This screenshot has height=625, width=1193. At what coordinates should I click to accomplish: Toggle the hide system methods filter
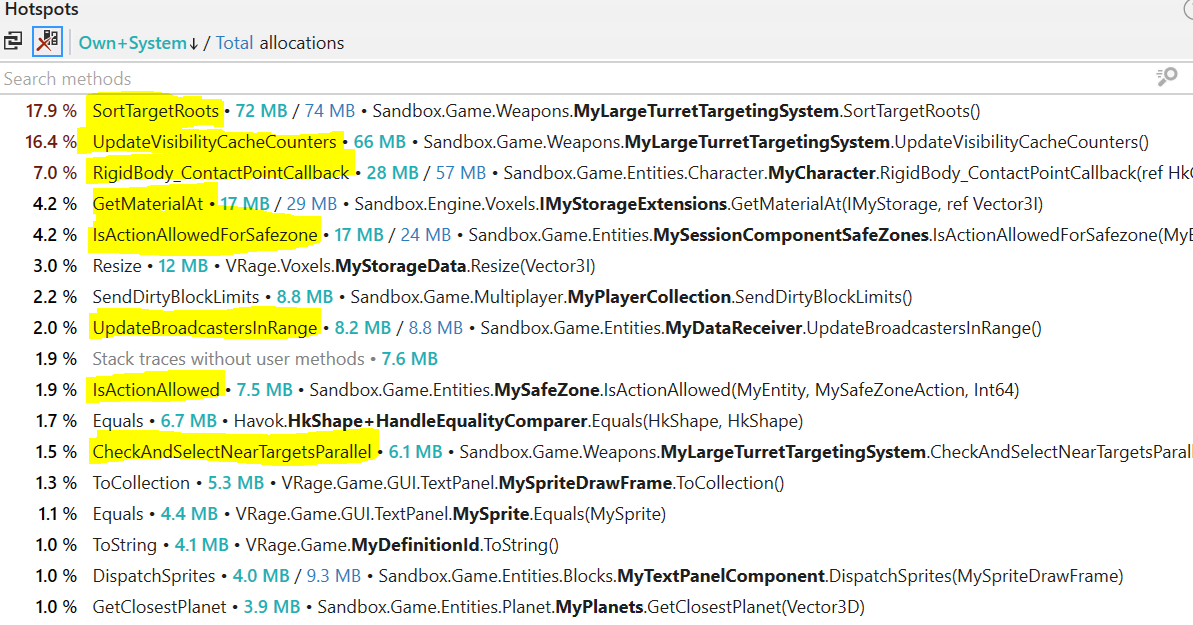coord(47,42)
